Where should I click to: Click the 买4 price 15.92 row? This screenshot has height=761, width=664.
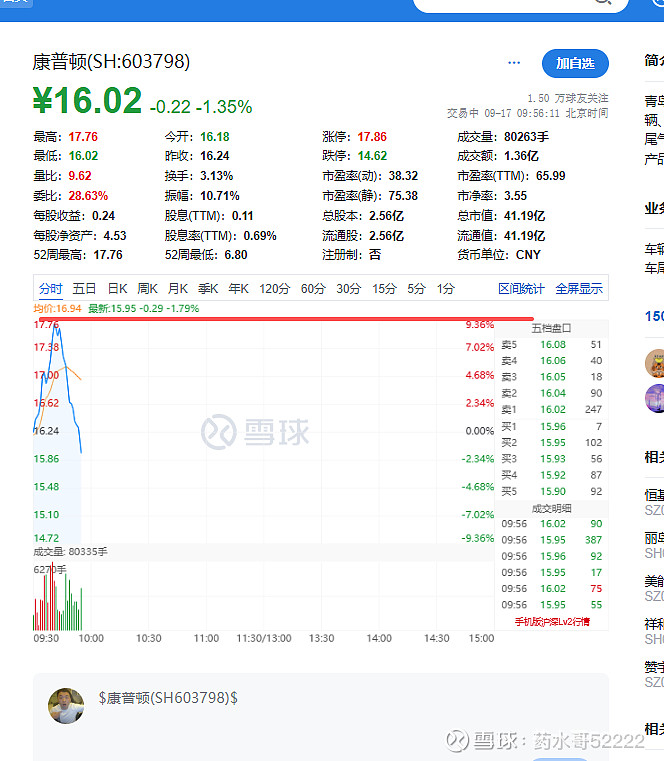click(x=551, y=475)
